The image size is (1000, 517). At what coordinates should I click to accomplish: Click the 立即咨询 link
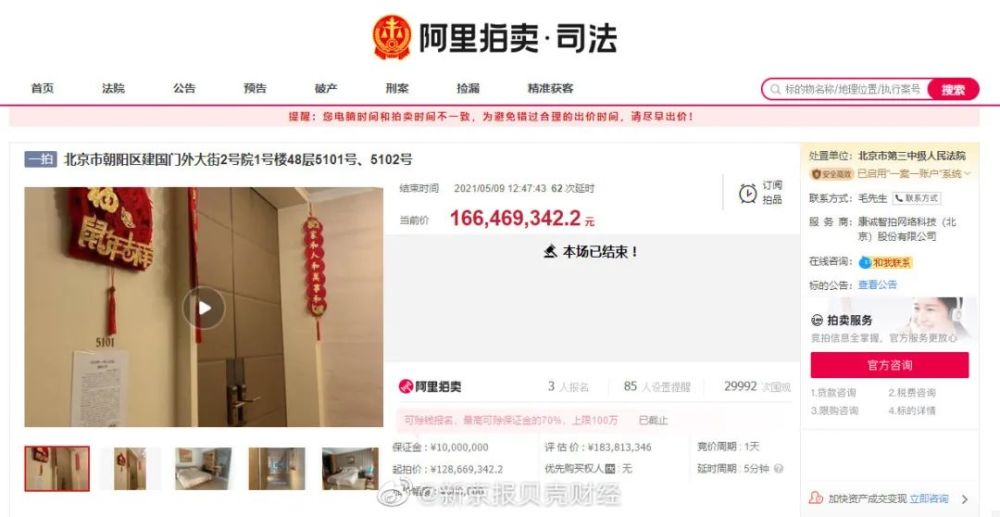coord(929,499)
